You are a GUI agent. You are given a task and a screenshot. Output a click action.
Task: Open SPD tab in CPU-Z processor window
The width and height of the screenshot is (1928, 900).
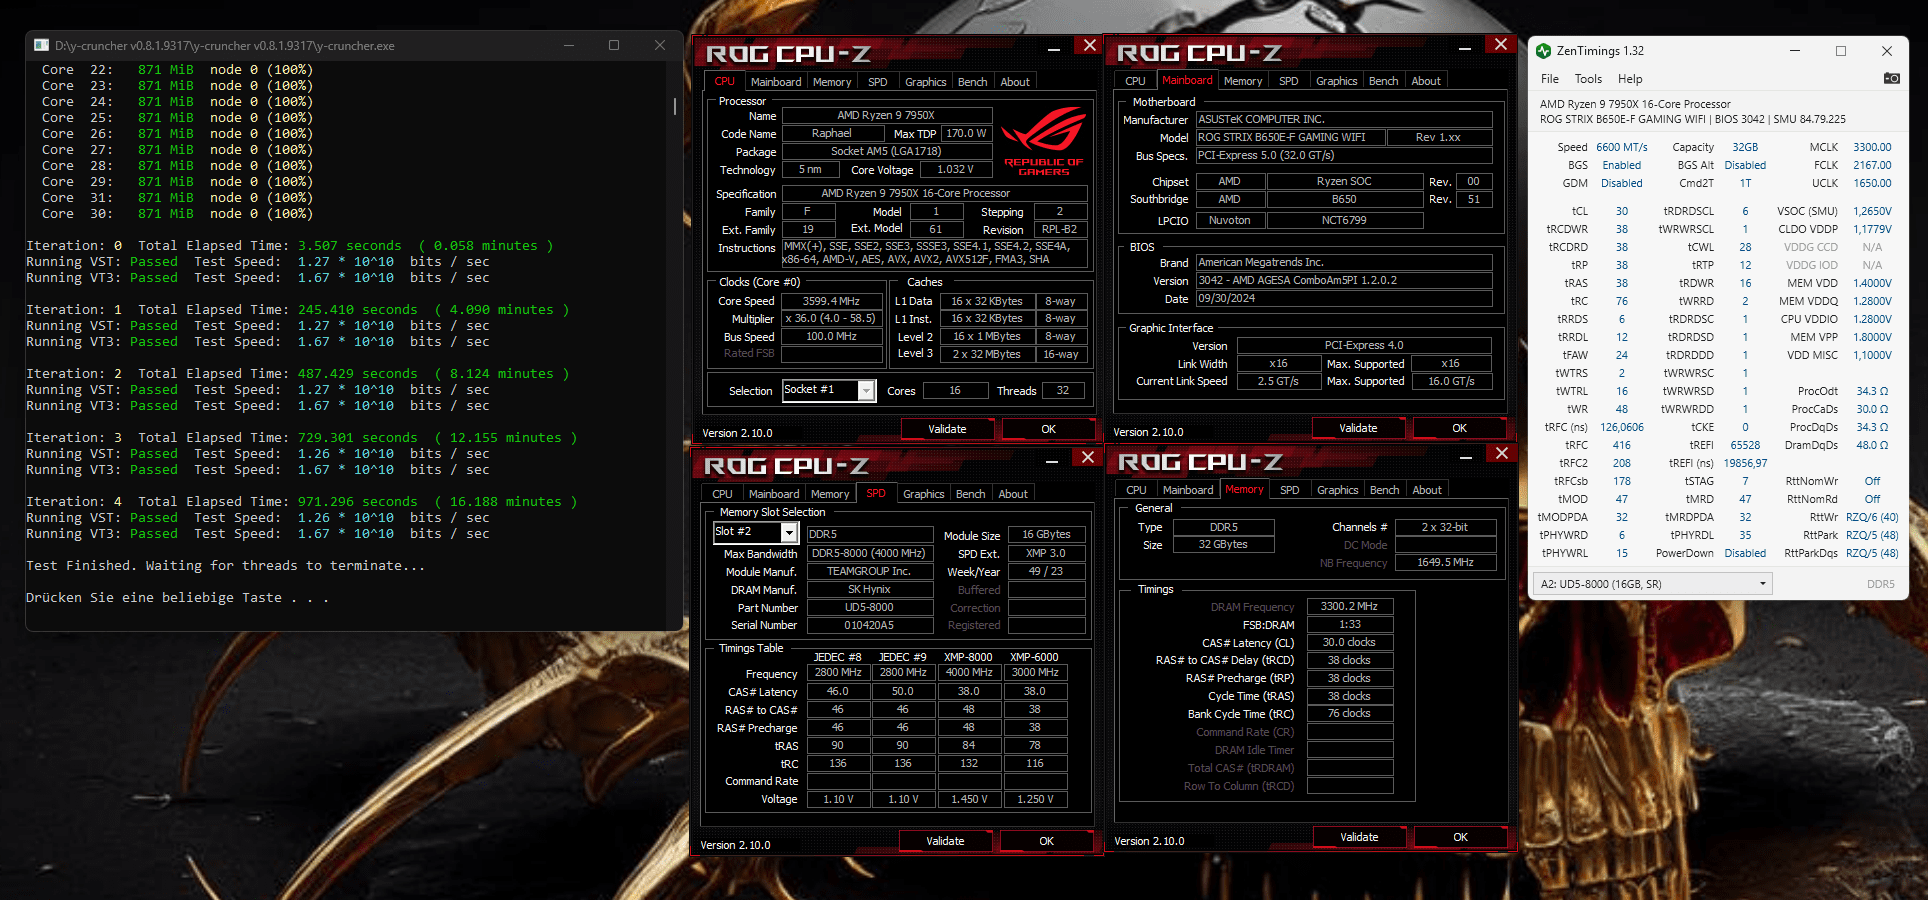pyautogui.click(x=877, y=82)
